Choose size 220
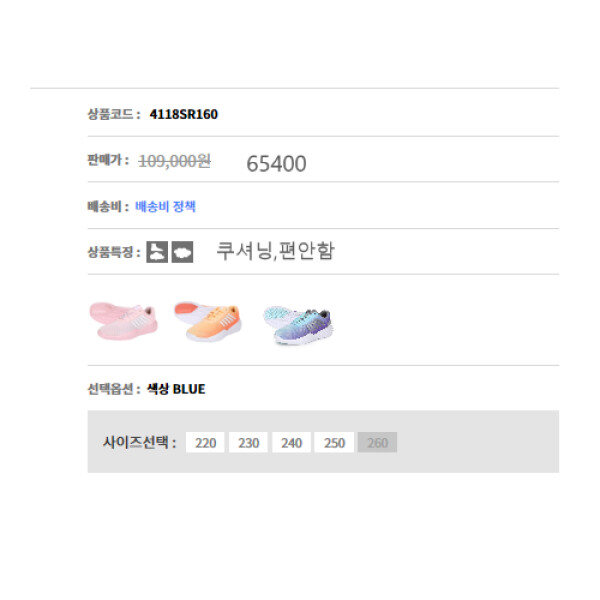 205,443
